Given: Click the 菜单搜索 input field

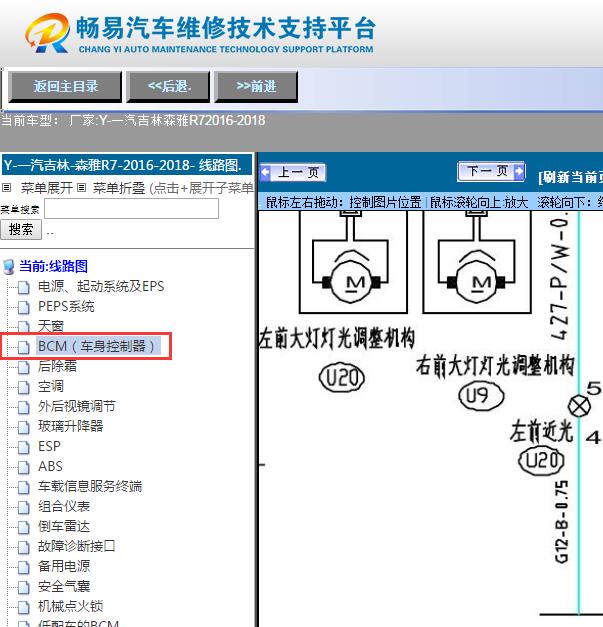Looking at the screenshot, I should pyautogui.click(x=132, y=209).
